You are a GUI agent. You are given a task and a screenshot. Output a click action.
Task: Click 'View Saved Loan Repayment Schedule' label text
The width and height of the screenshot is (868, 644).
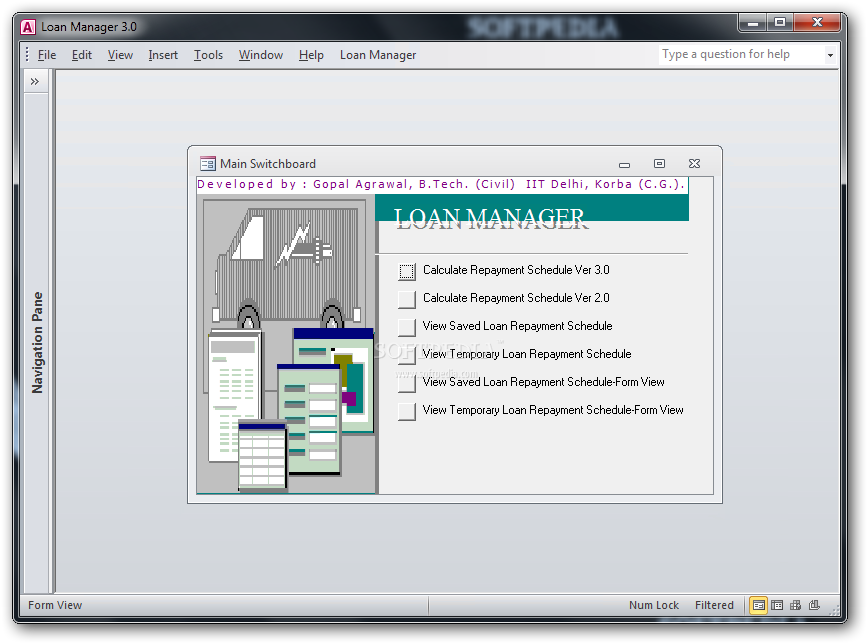coord(518,326)
